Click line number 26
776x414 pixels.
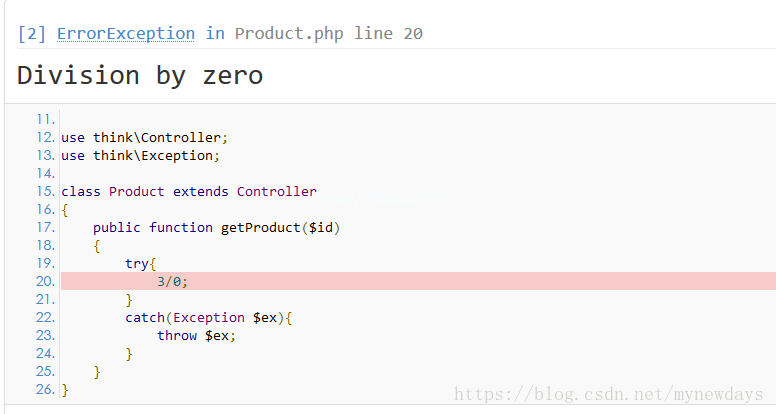[x=45, y=389]
